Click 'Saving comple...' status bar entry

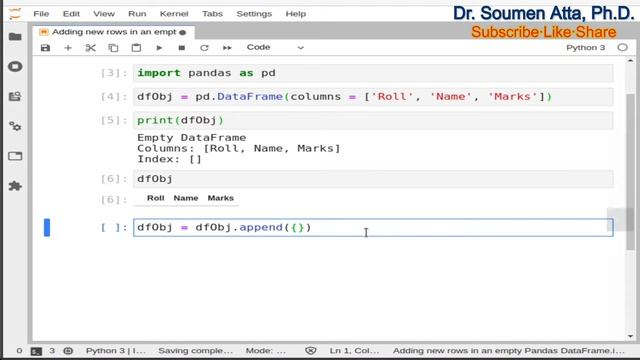point(195,351)
